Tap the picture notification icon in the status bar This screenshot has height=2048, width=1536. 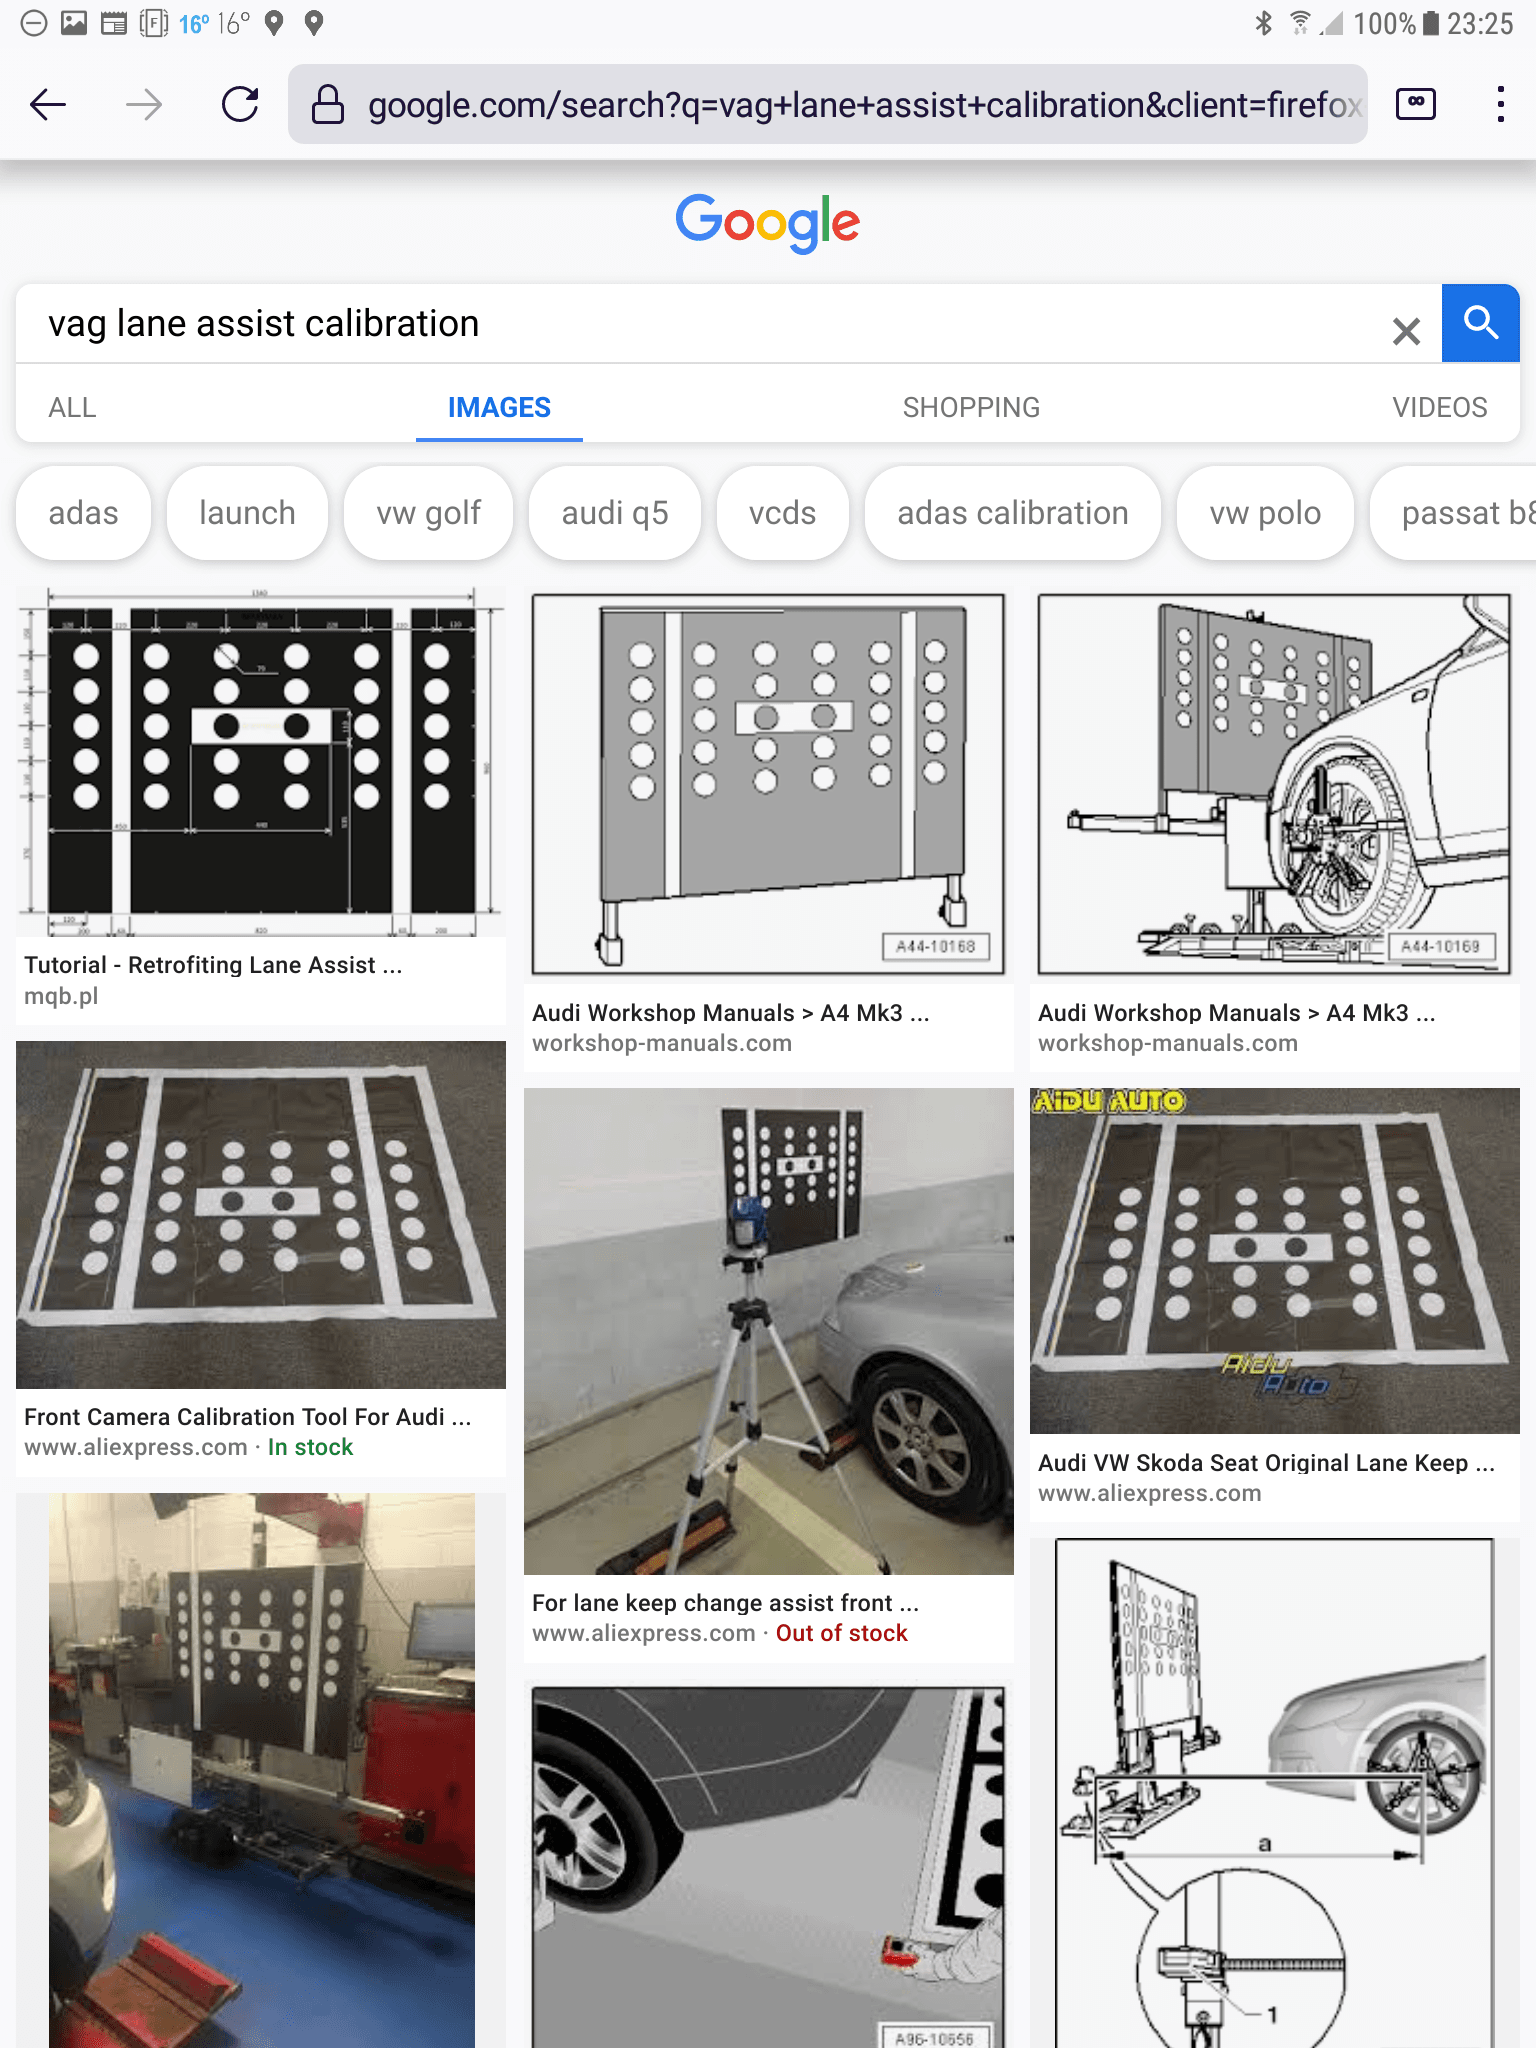[x=74, y=22]
